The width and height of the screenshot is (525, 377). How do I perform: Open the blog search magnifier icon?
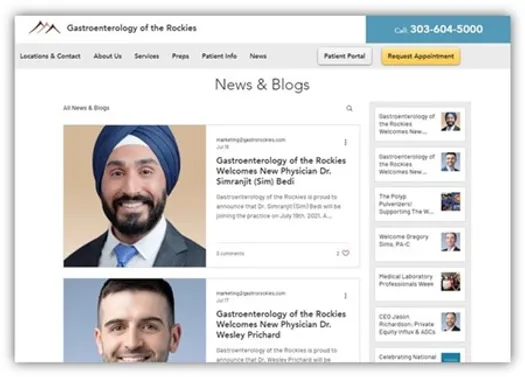(x=349, y=108)
